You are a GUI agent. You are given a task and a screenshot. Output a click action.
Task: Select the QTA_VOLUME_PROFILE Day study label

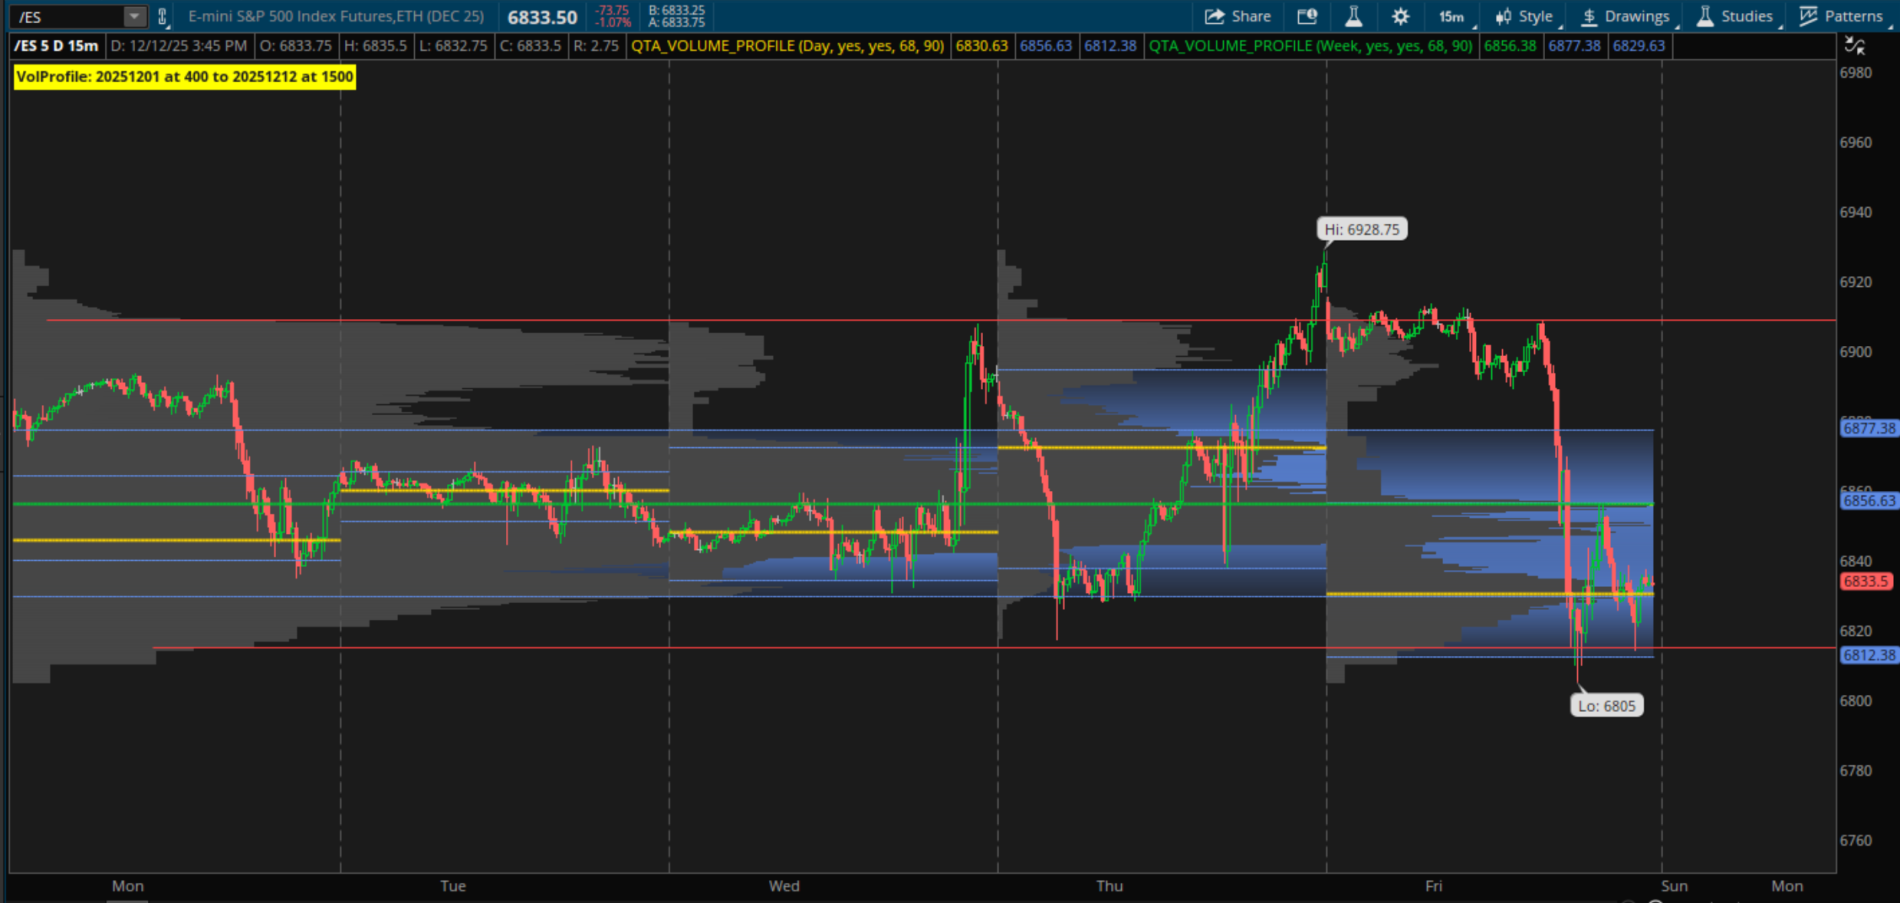click(787, 46)
